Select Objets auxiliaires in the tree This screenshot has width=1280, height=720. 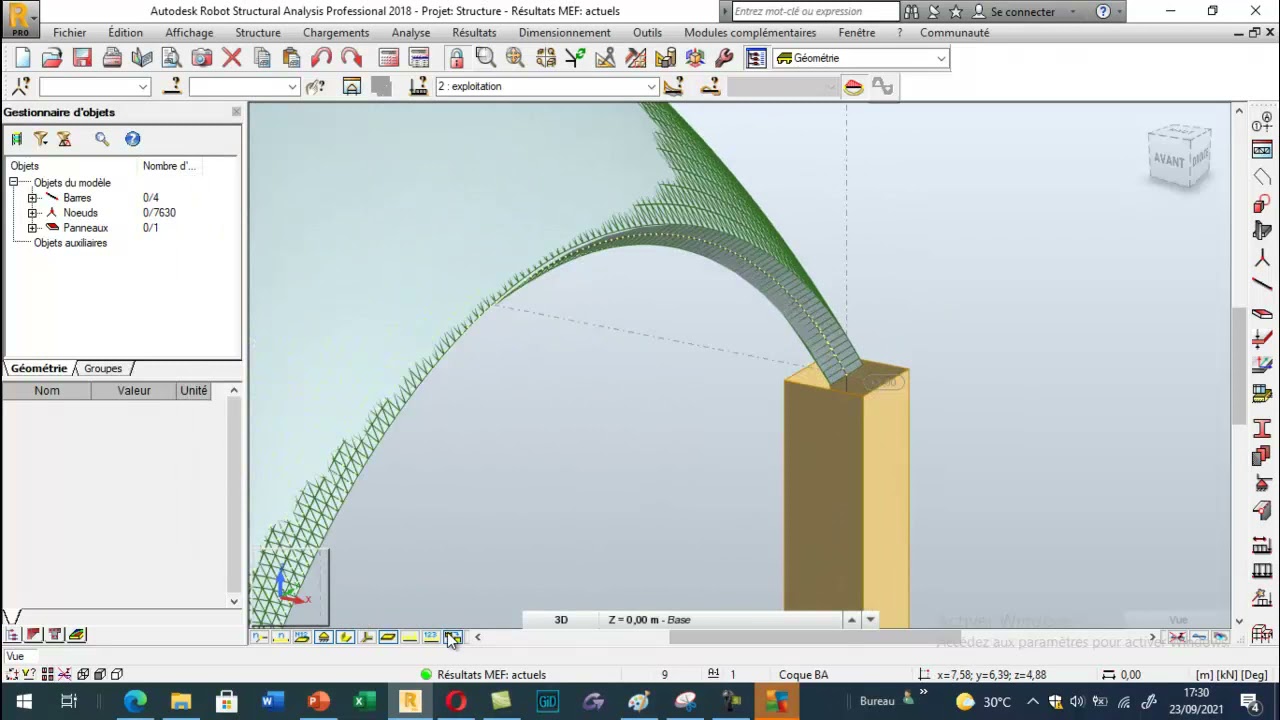[x=70, y=243]
